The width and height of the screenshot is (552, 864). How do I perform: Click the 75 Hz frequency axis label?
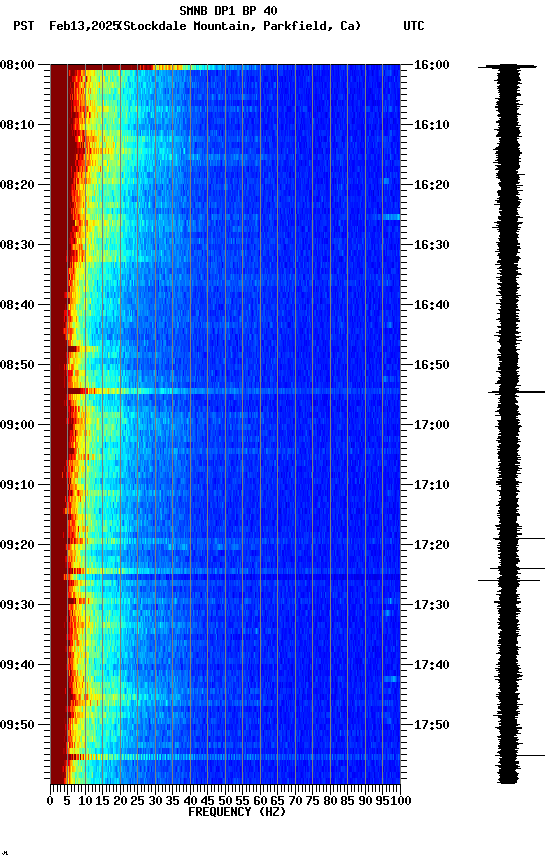pyautogui.click(x=312, y=801)
